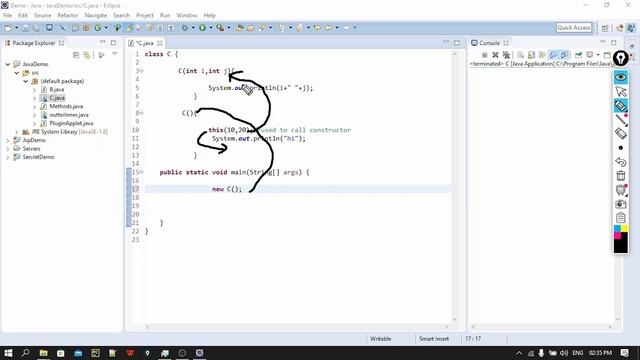The image size is (640, 360).
Task: Select B.java in Package Explorer
Action: tap(57, 89)
